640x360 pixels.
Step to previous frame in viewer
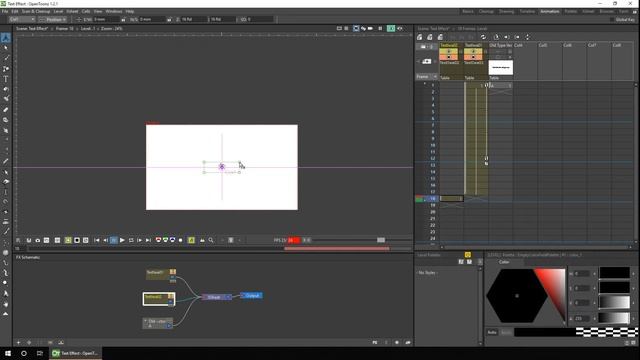[105, 240]
